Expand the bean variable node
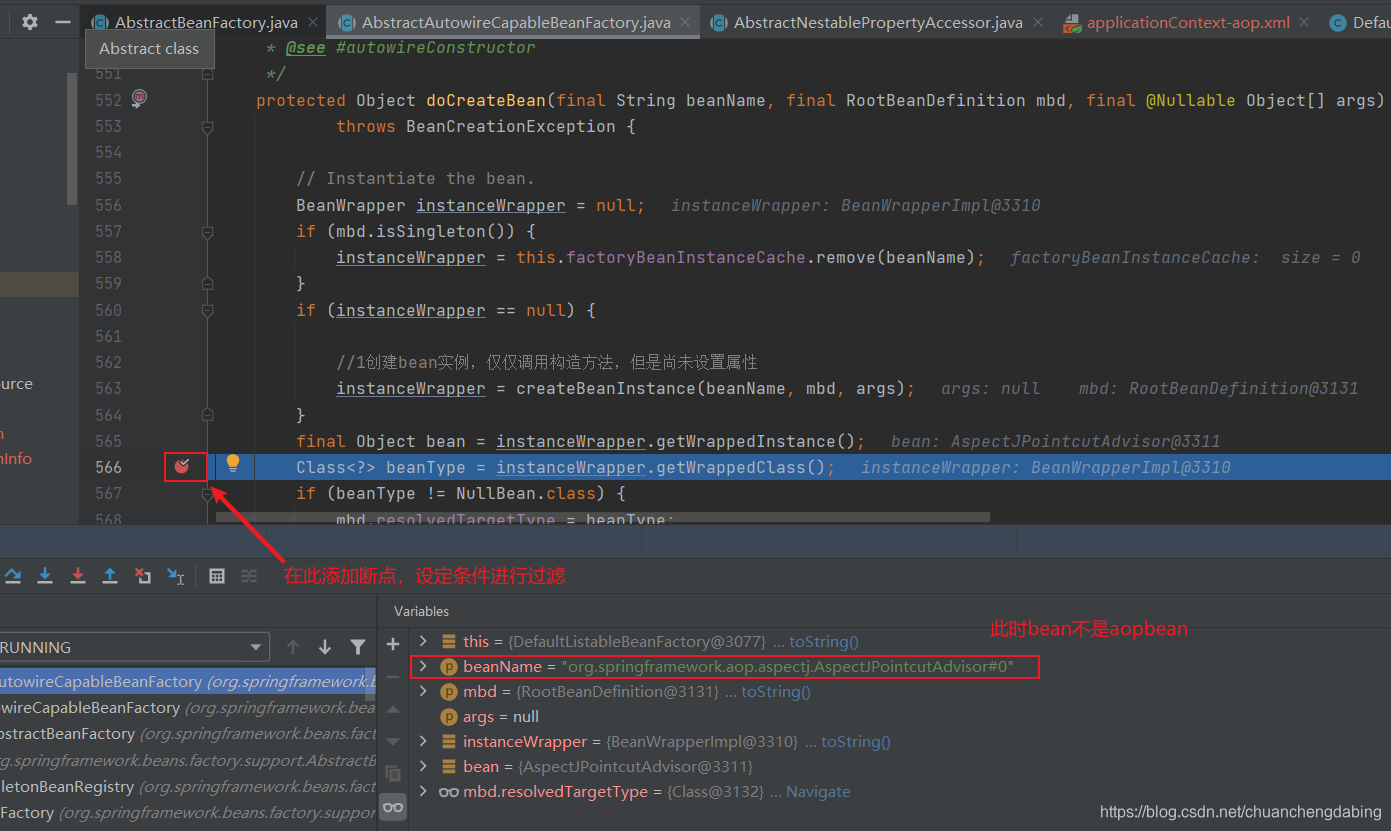The width and height of the screenshot is (1391, 831). coord(423,766)
